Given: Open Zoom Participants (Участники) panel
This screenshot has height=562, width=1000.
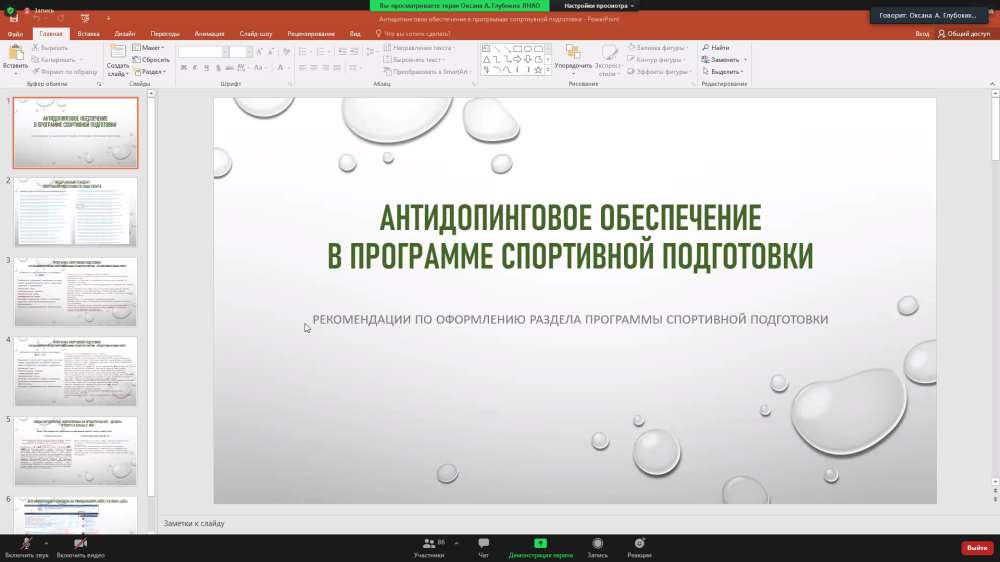Looking at the screenshot, I should tap(429, 547).
